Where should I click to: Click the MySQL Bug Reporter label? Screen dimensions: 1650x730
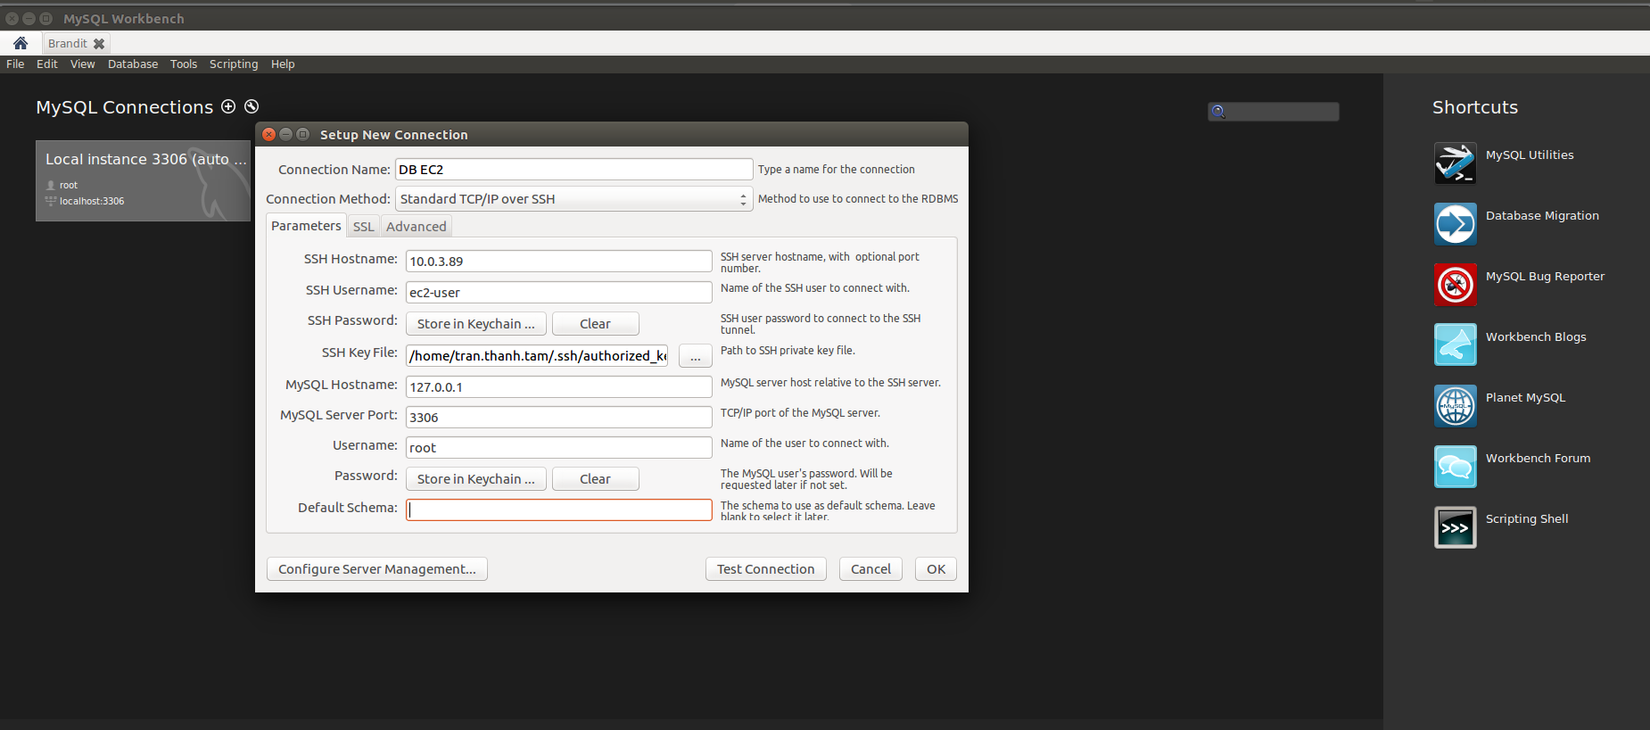click(1545, 277)
